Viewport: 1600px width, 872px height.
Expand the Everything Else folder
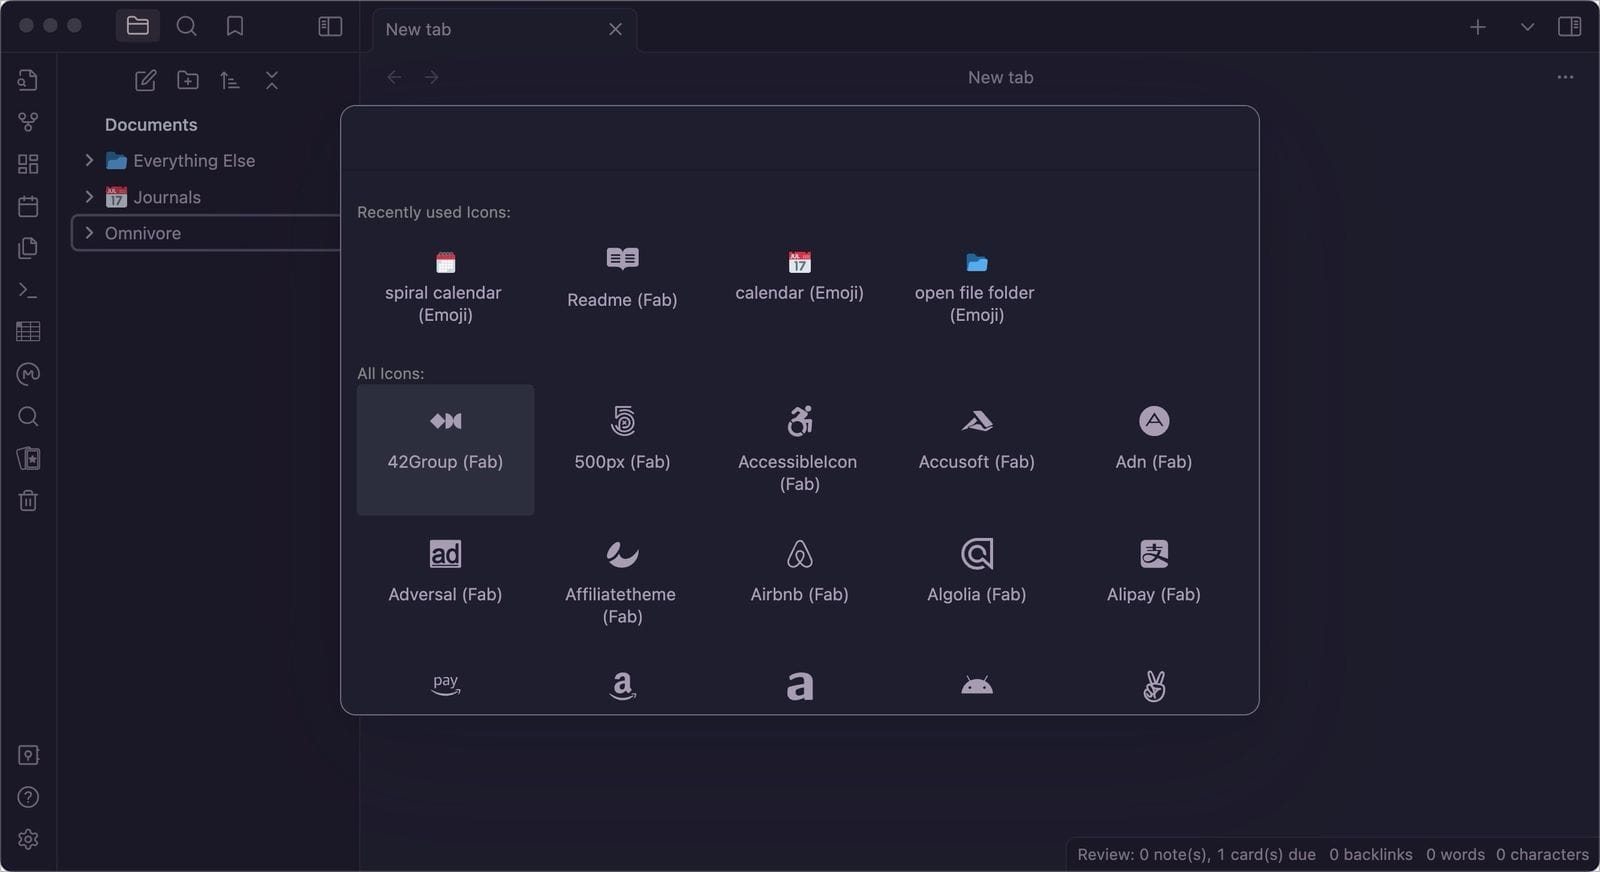[89, 160]
